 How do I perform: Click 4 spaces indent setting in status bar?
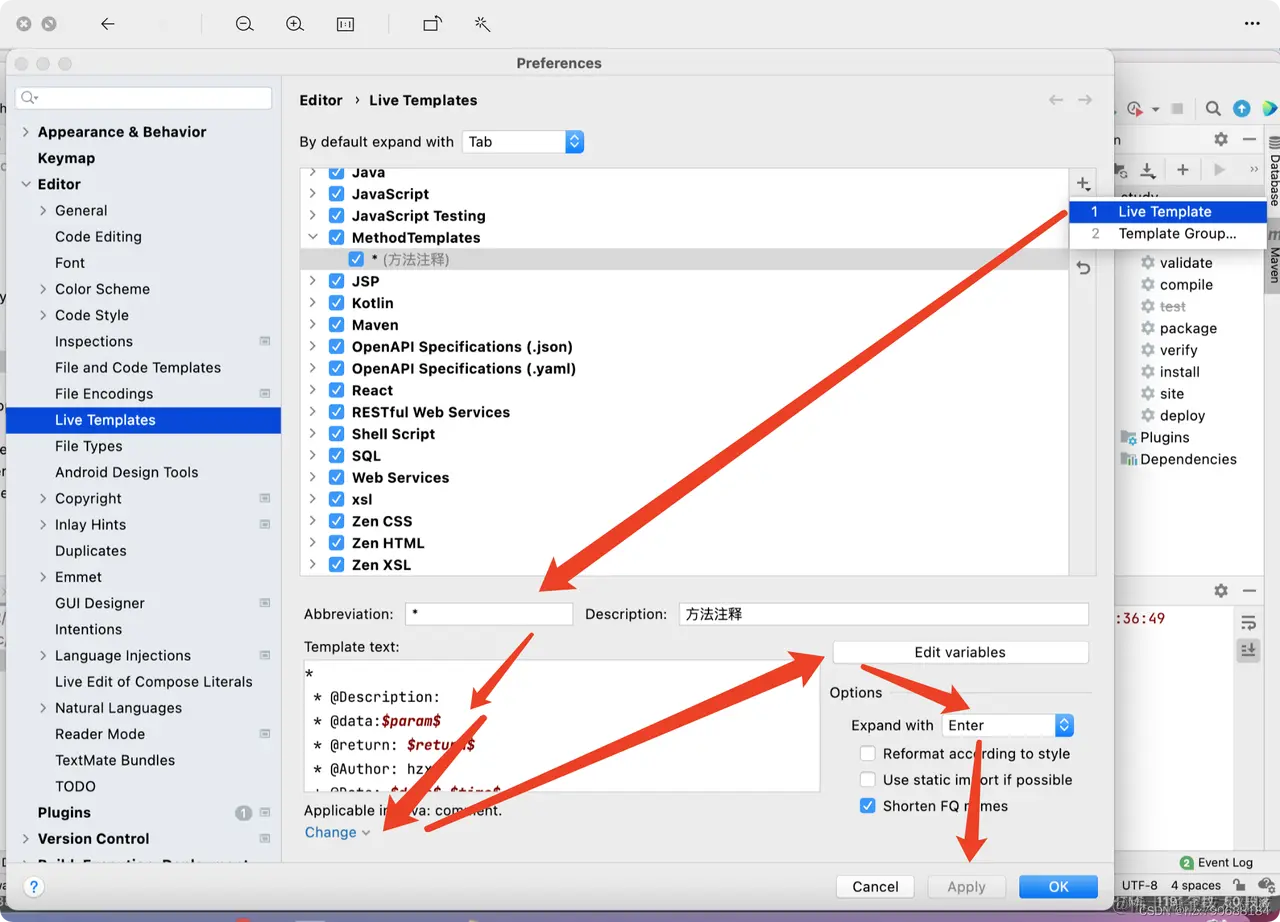pyautogui.click(x=1196, y=885)
